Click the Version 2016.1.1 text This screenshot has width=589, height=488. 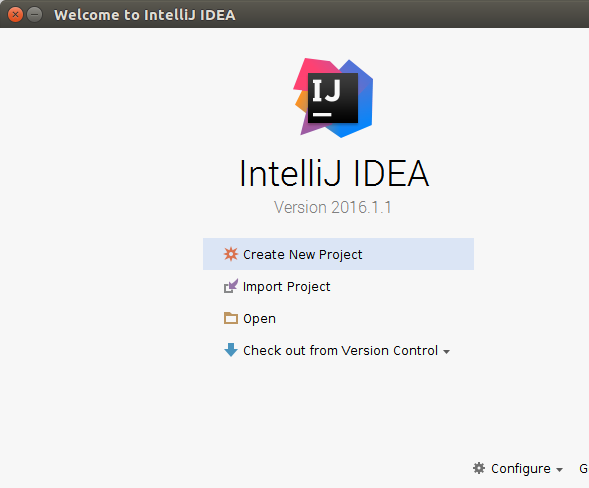332,207
